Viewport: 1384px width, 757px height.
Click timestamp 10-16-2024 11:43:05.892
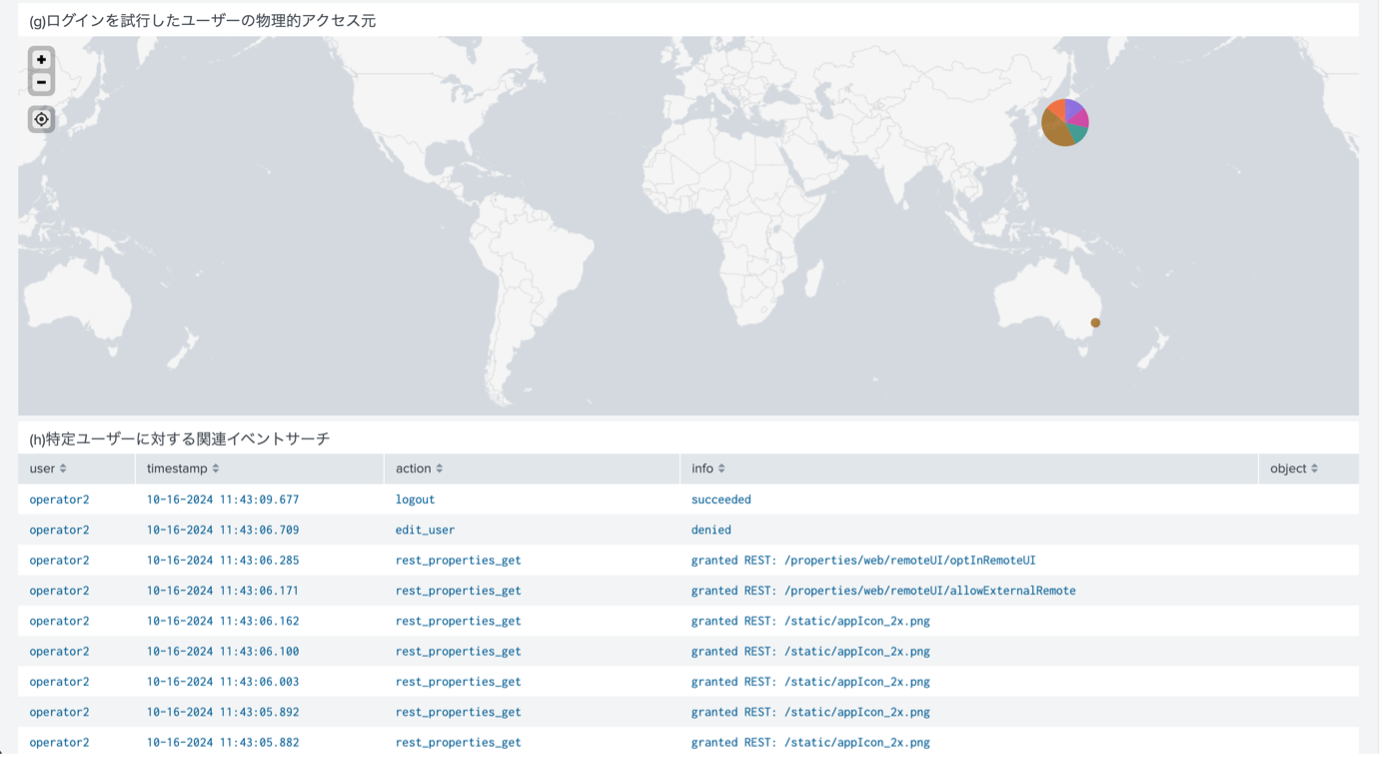click(223, 712)
